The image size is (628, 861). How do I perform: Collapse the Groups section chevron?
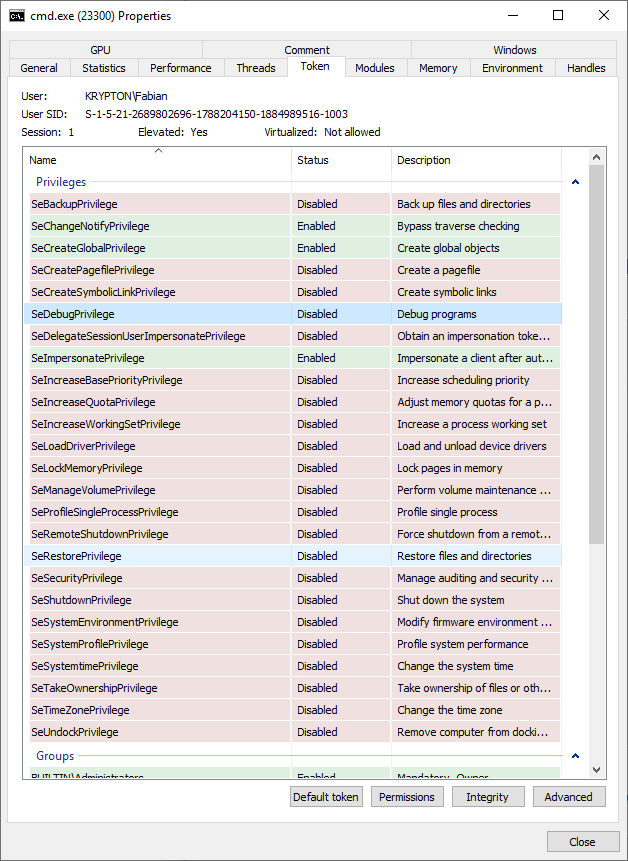[575, 756]
